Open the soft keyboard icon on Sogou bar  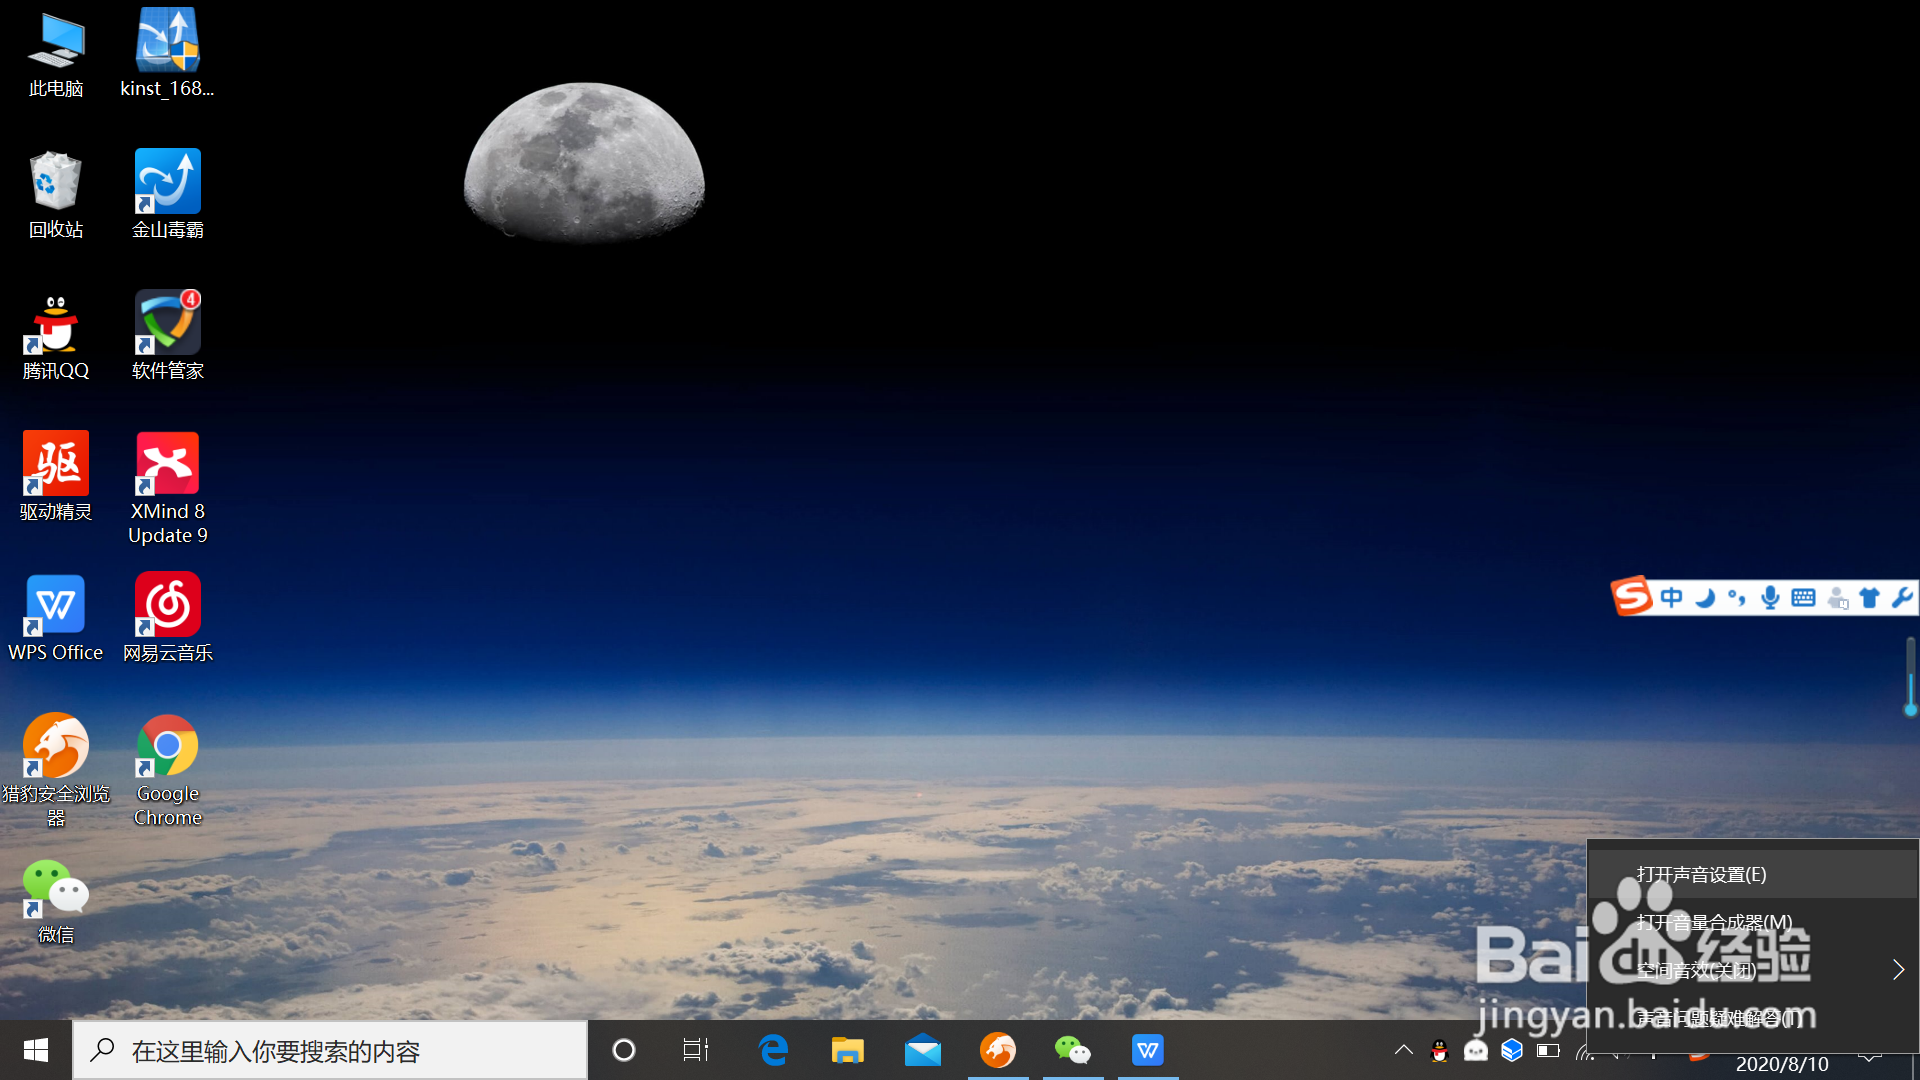pos(1803,598)
